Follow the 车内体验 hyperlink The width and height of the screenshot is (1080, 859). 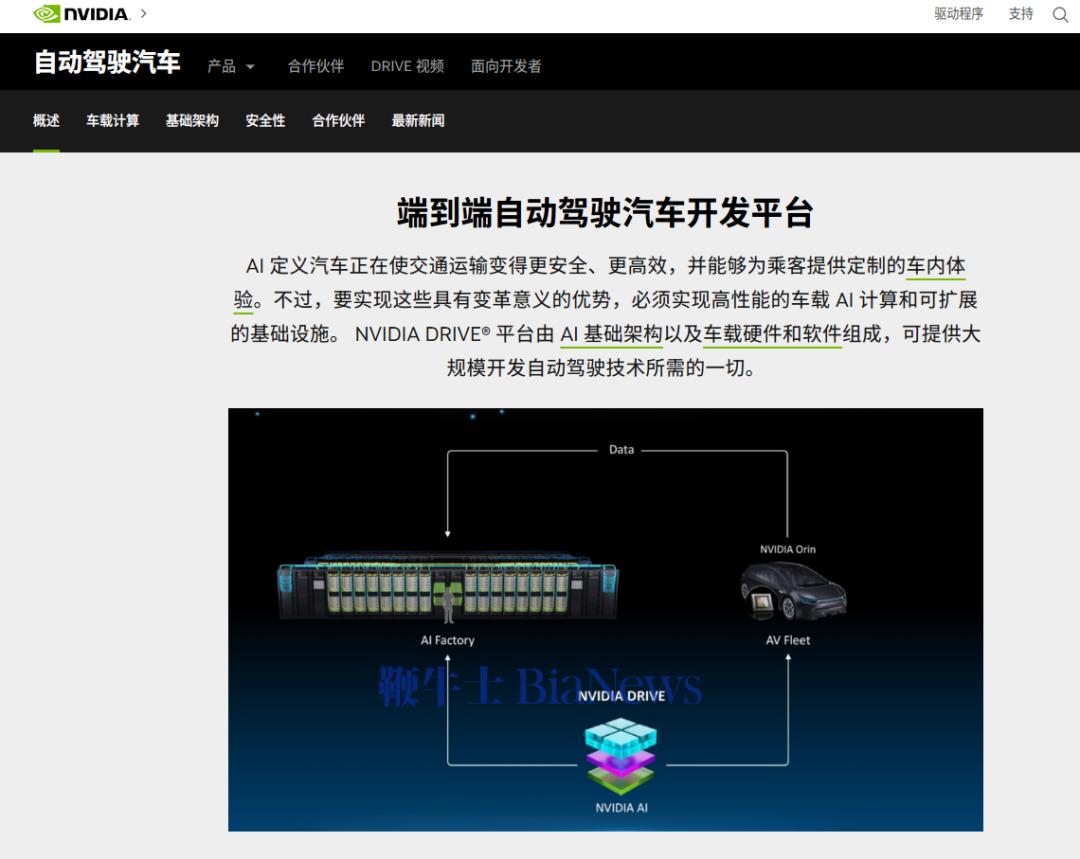pyautogui.click(x=935, y=266)
